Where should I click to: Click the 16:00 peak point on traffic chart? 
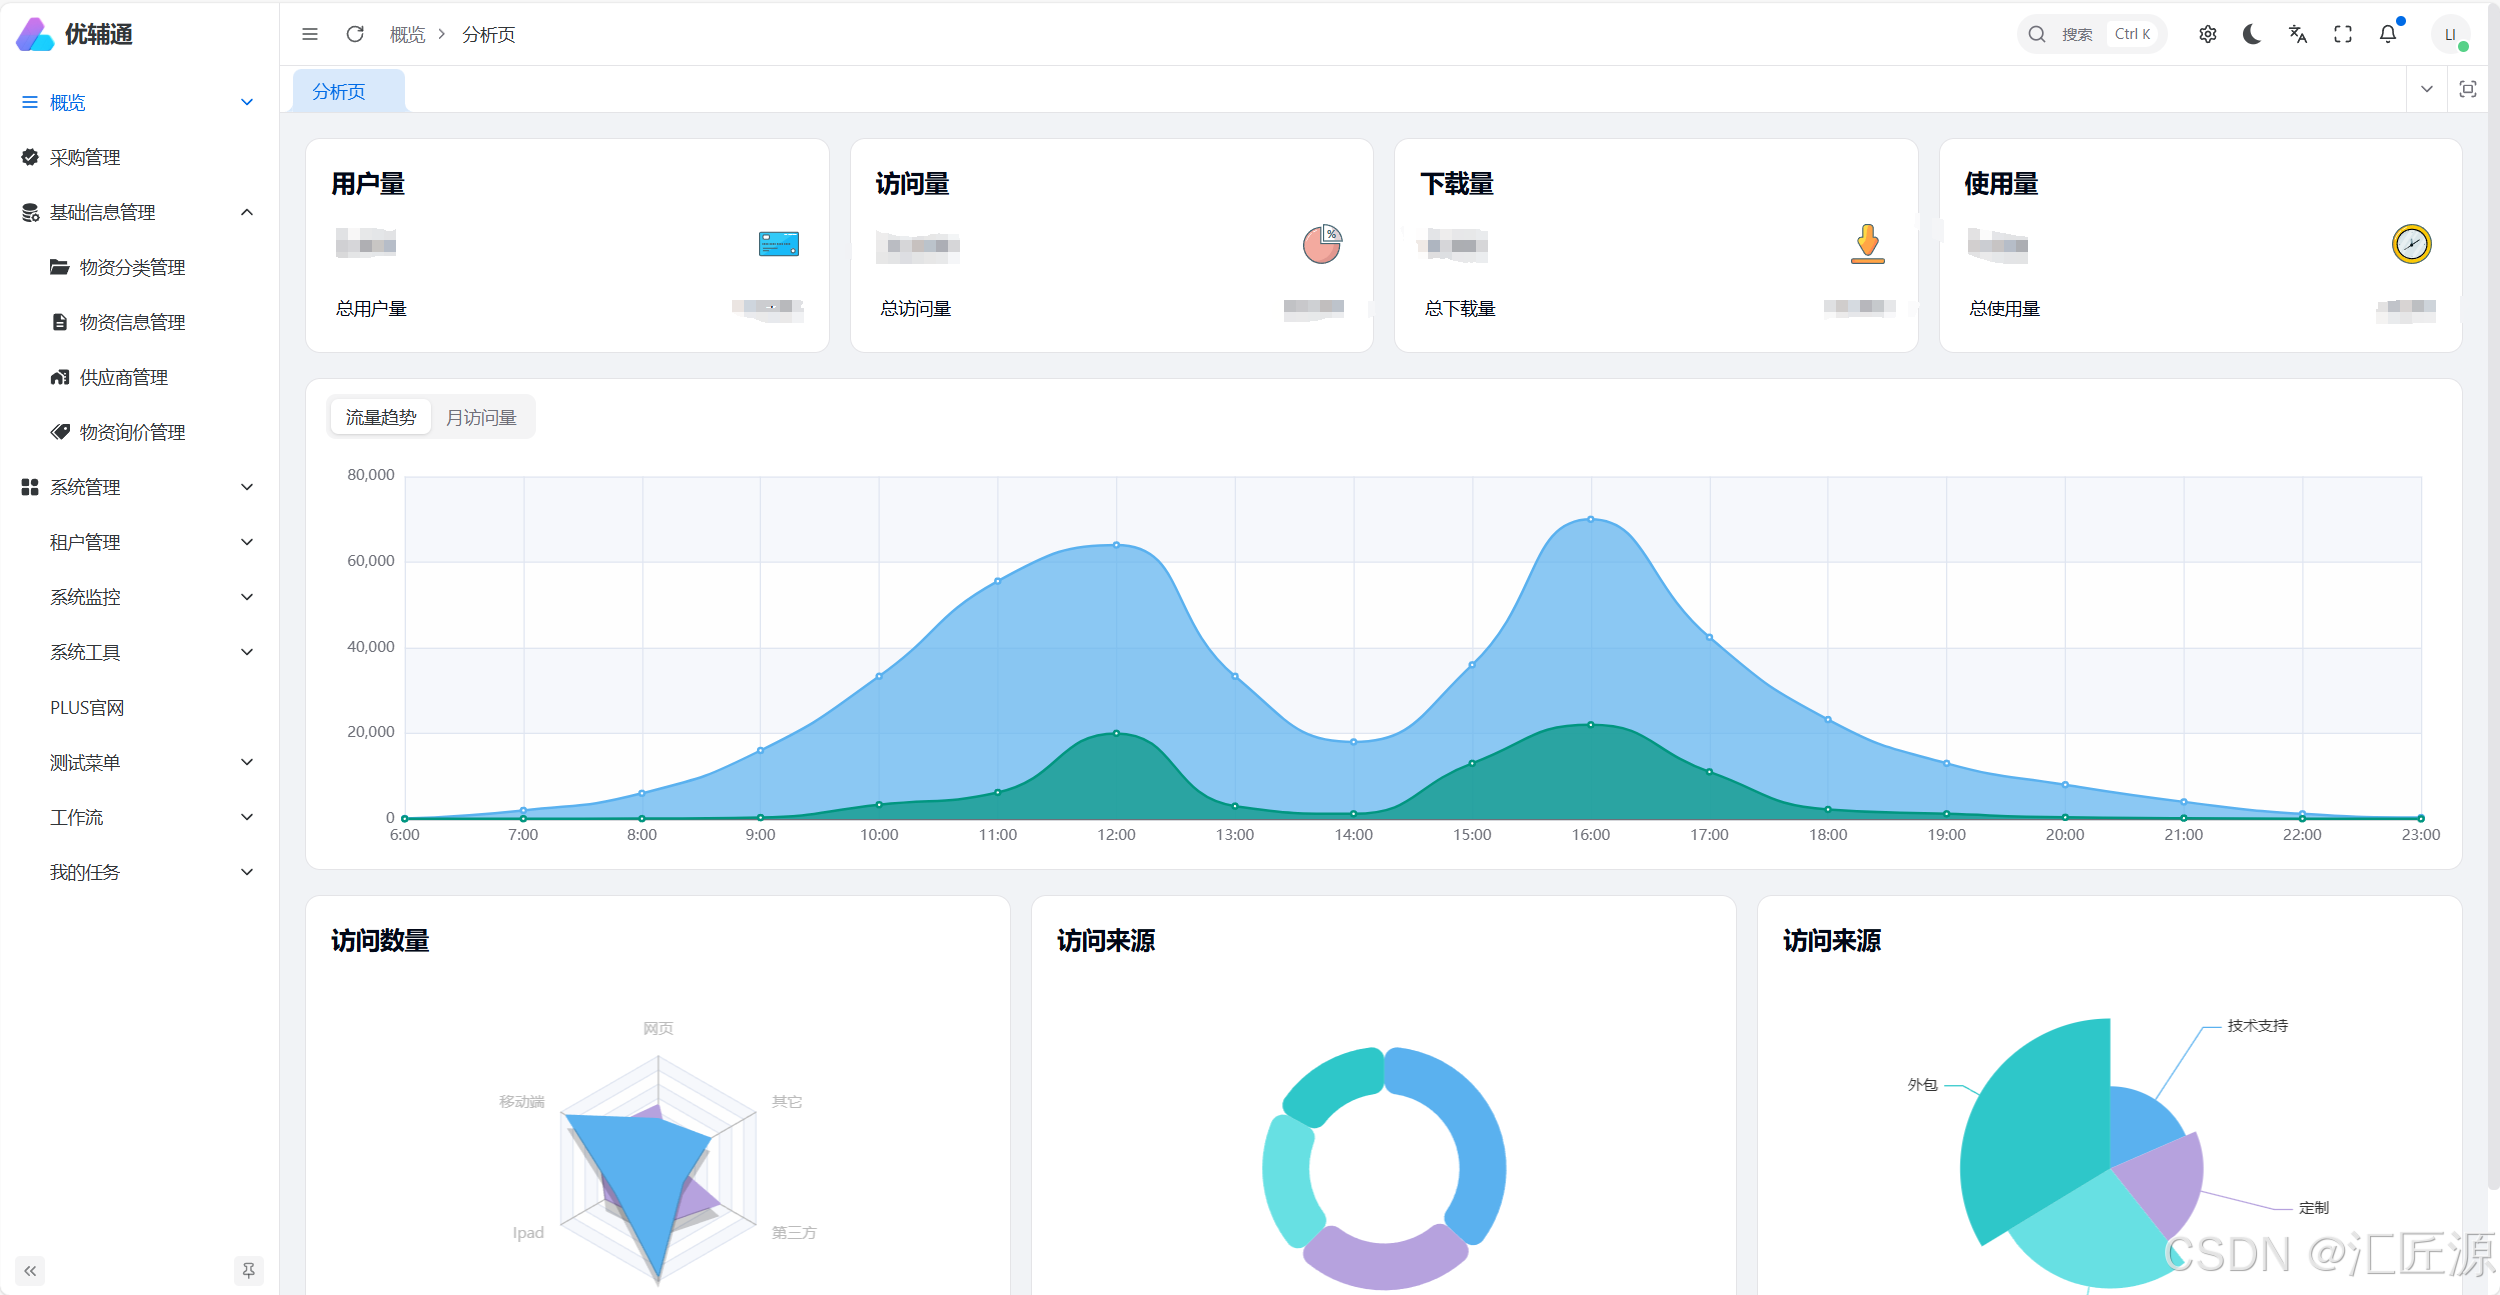1590,519
